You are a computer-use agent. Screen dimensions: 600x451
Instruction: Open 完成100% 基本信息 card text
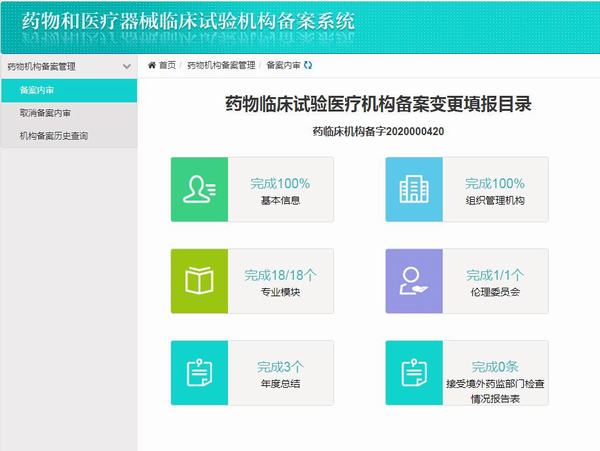[279, 190]
